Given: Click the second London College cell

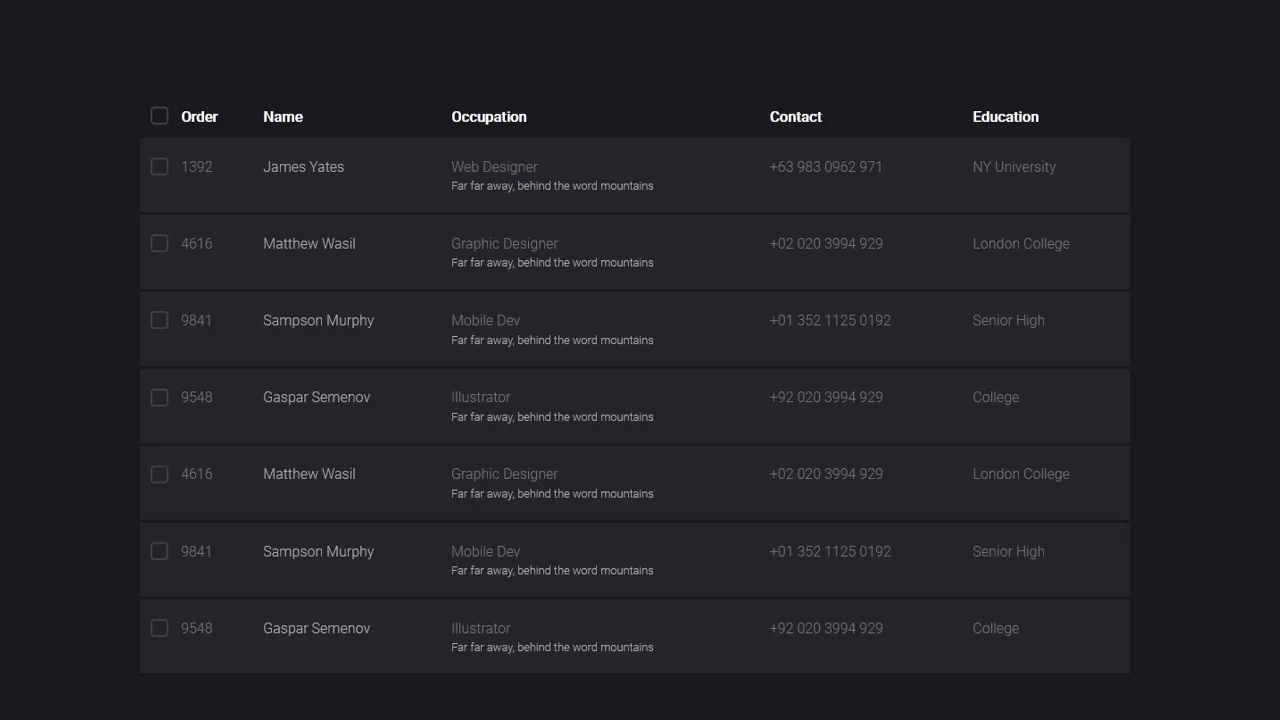Looking at the screenshot, I should point(1021,475).
